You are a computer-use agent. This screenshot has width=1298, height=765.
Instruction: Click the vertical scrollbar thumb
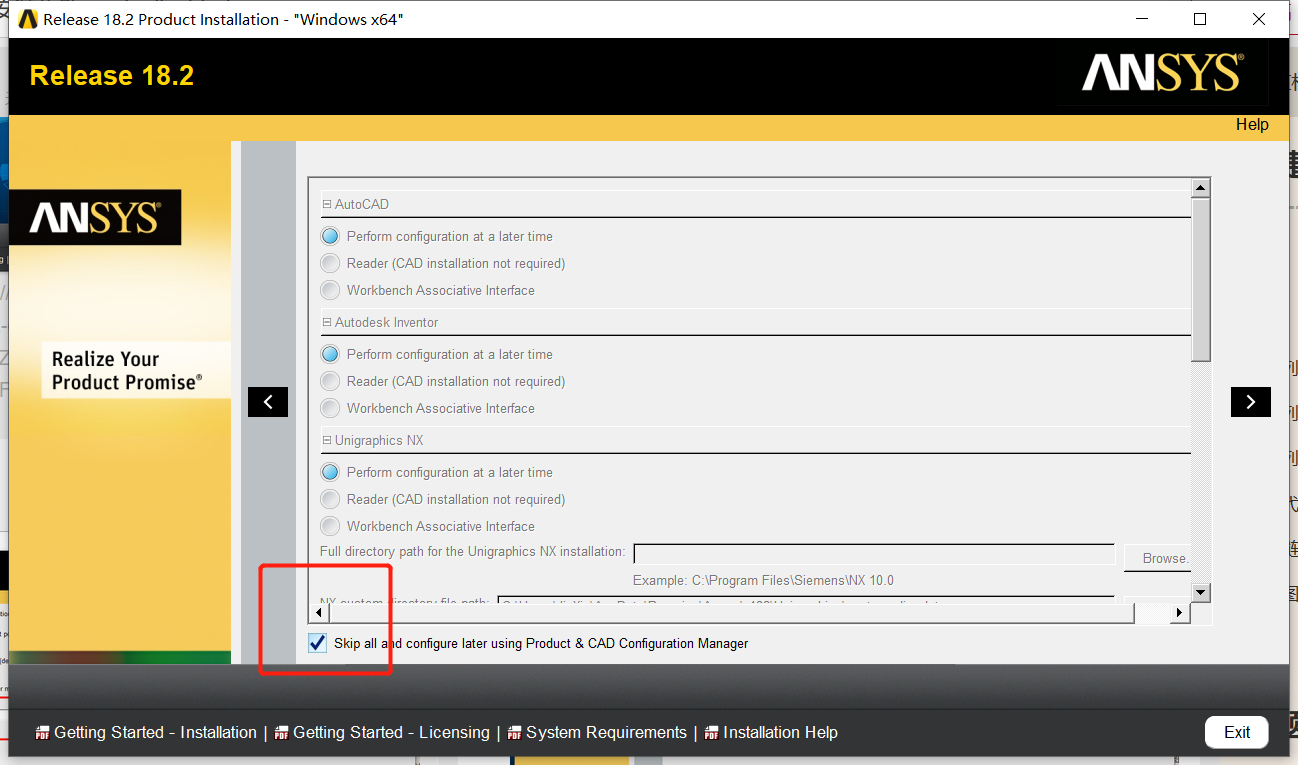[x=1201, y=280]
